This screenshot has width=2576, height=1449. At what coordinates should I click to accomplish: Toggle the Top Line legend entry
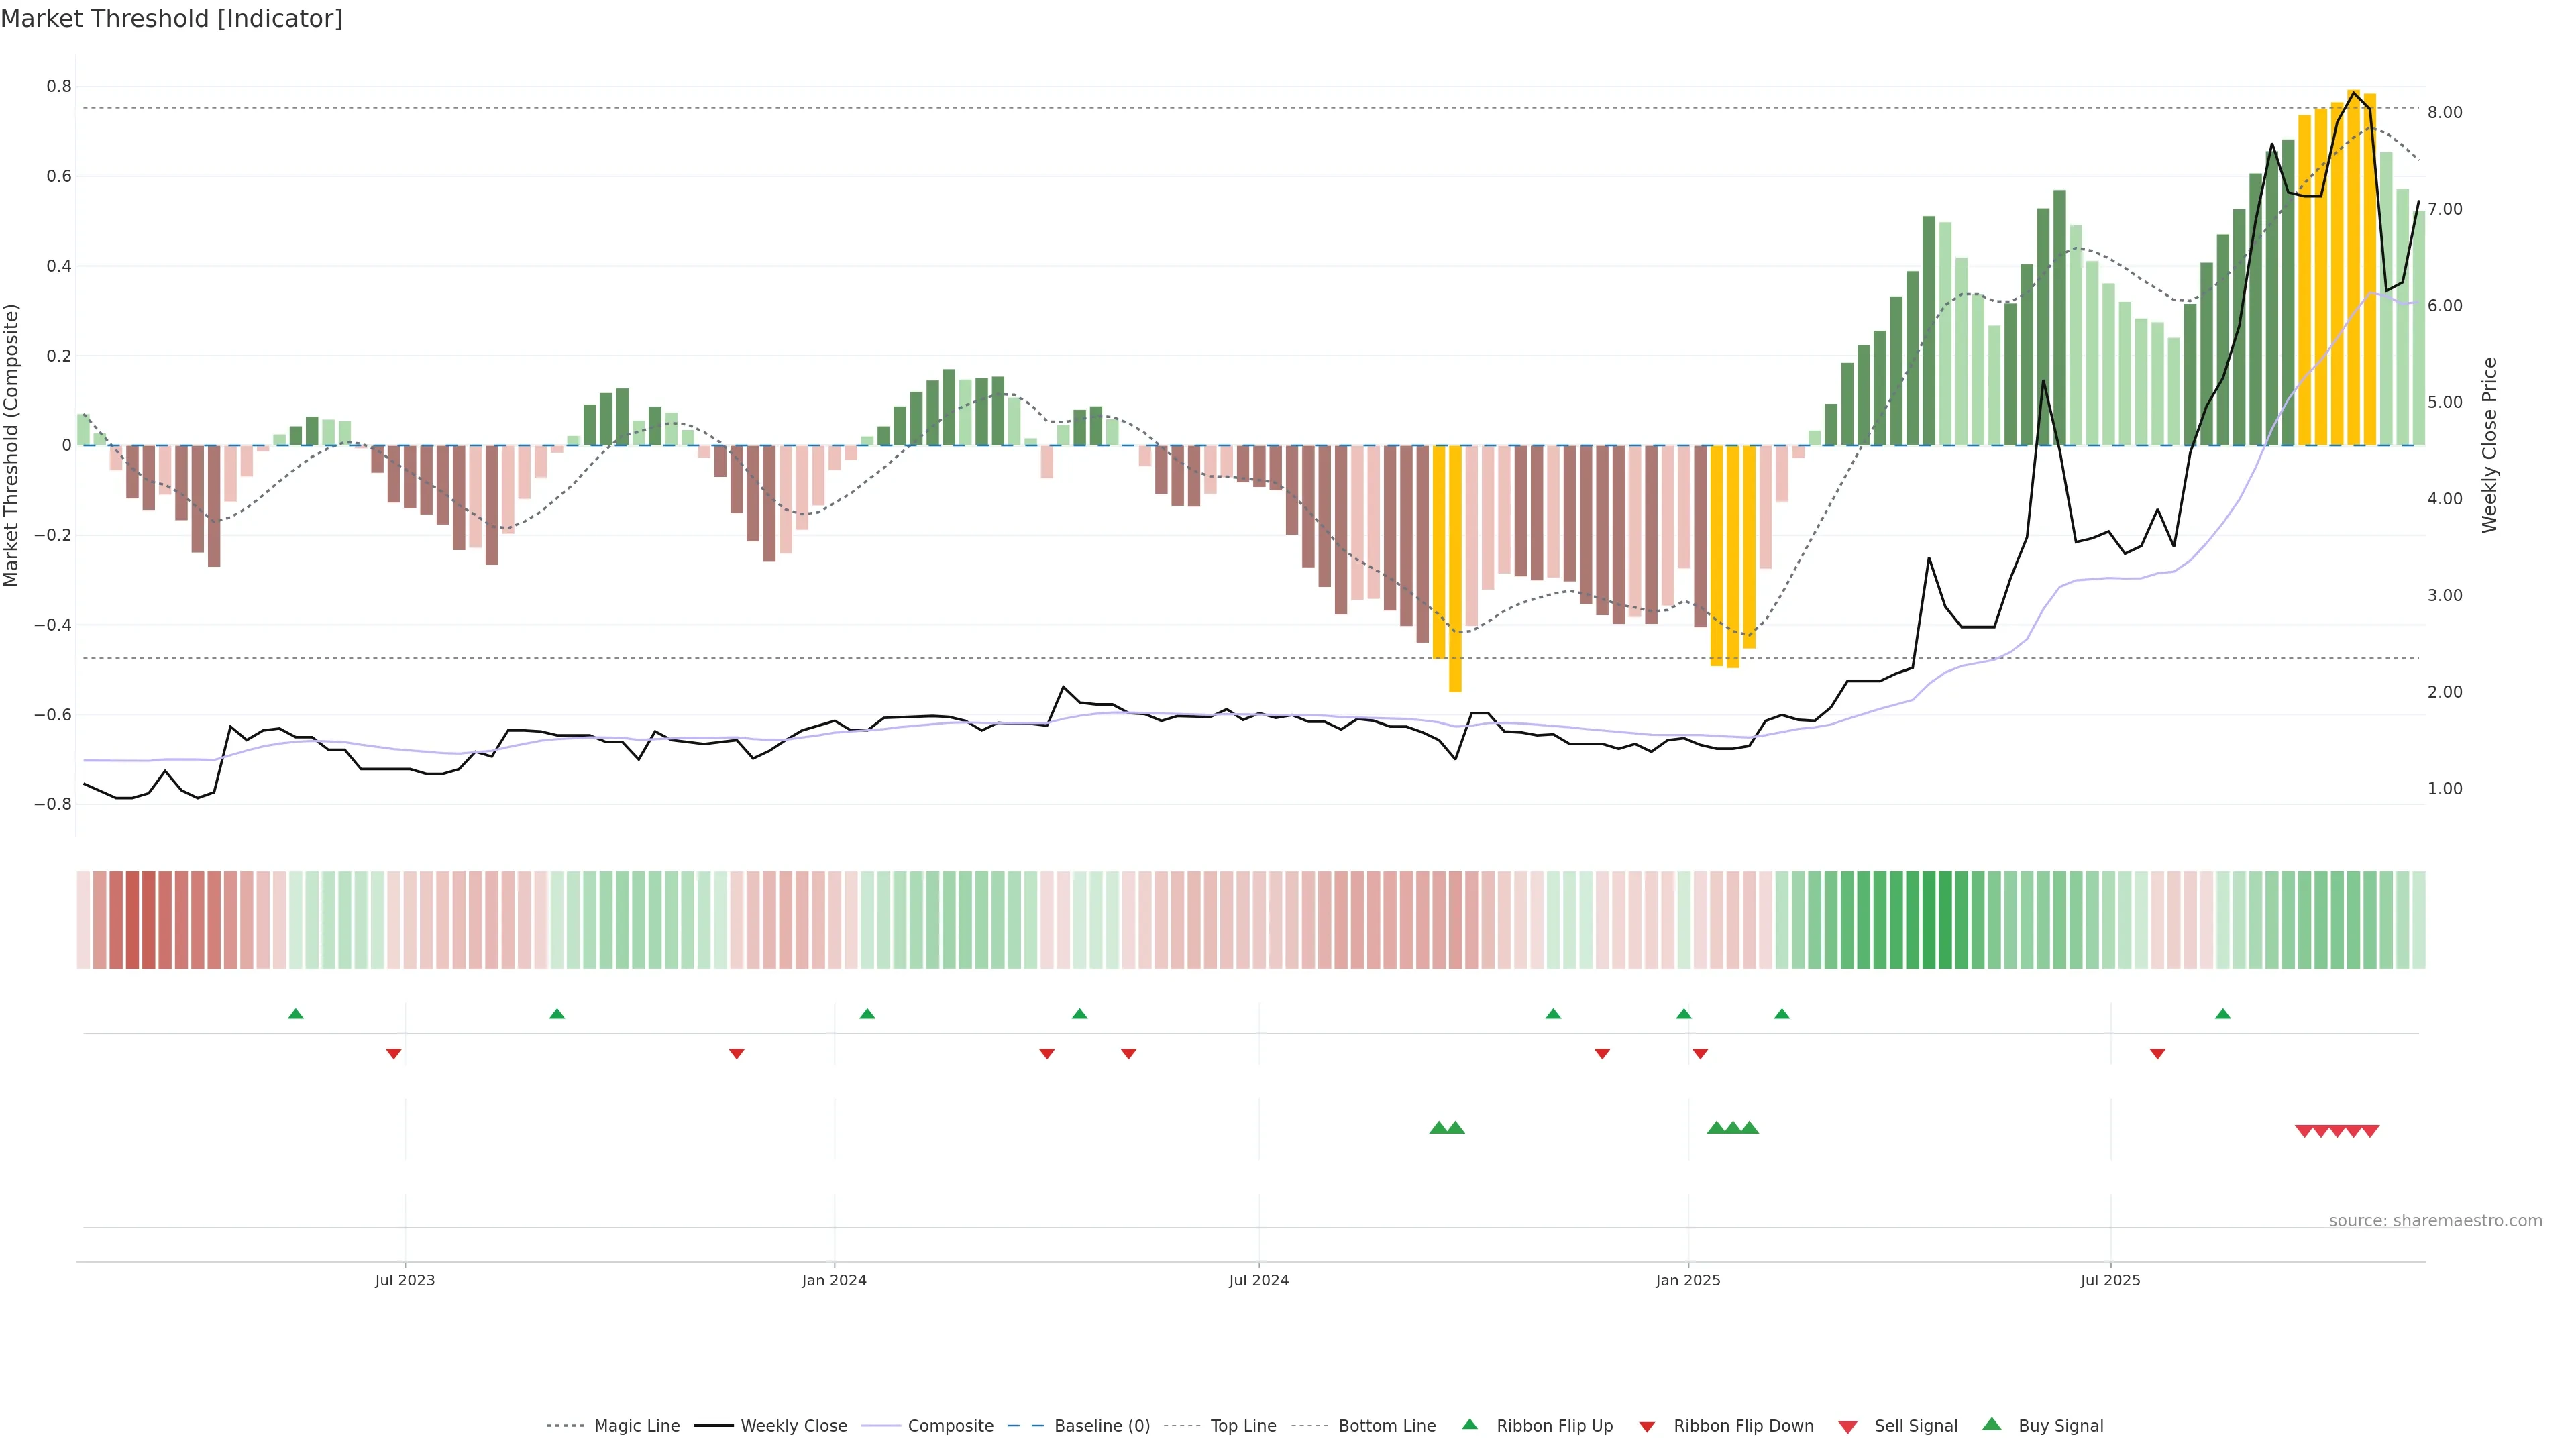click(x=1243, y=1426)
